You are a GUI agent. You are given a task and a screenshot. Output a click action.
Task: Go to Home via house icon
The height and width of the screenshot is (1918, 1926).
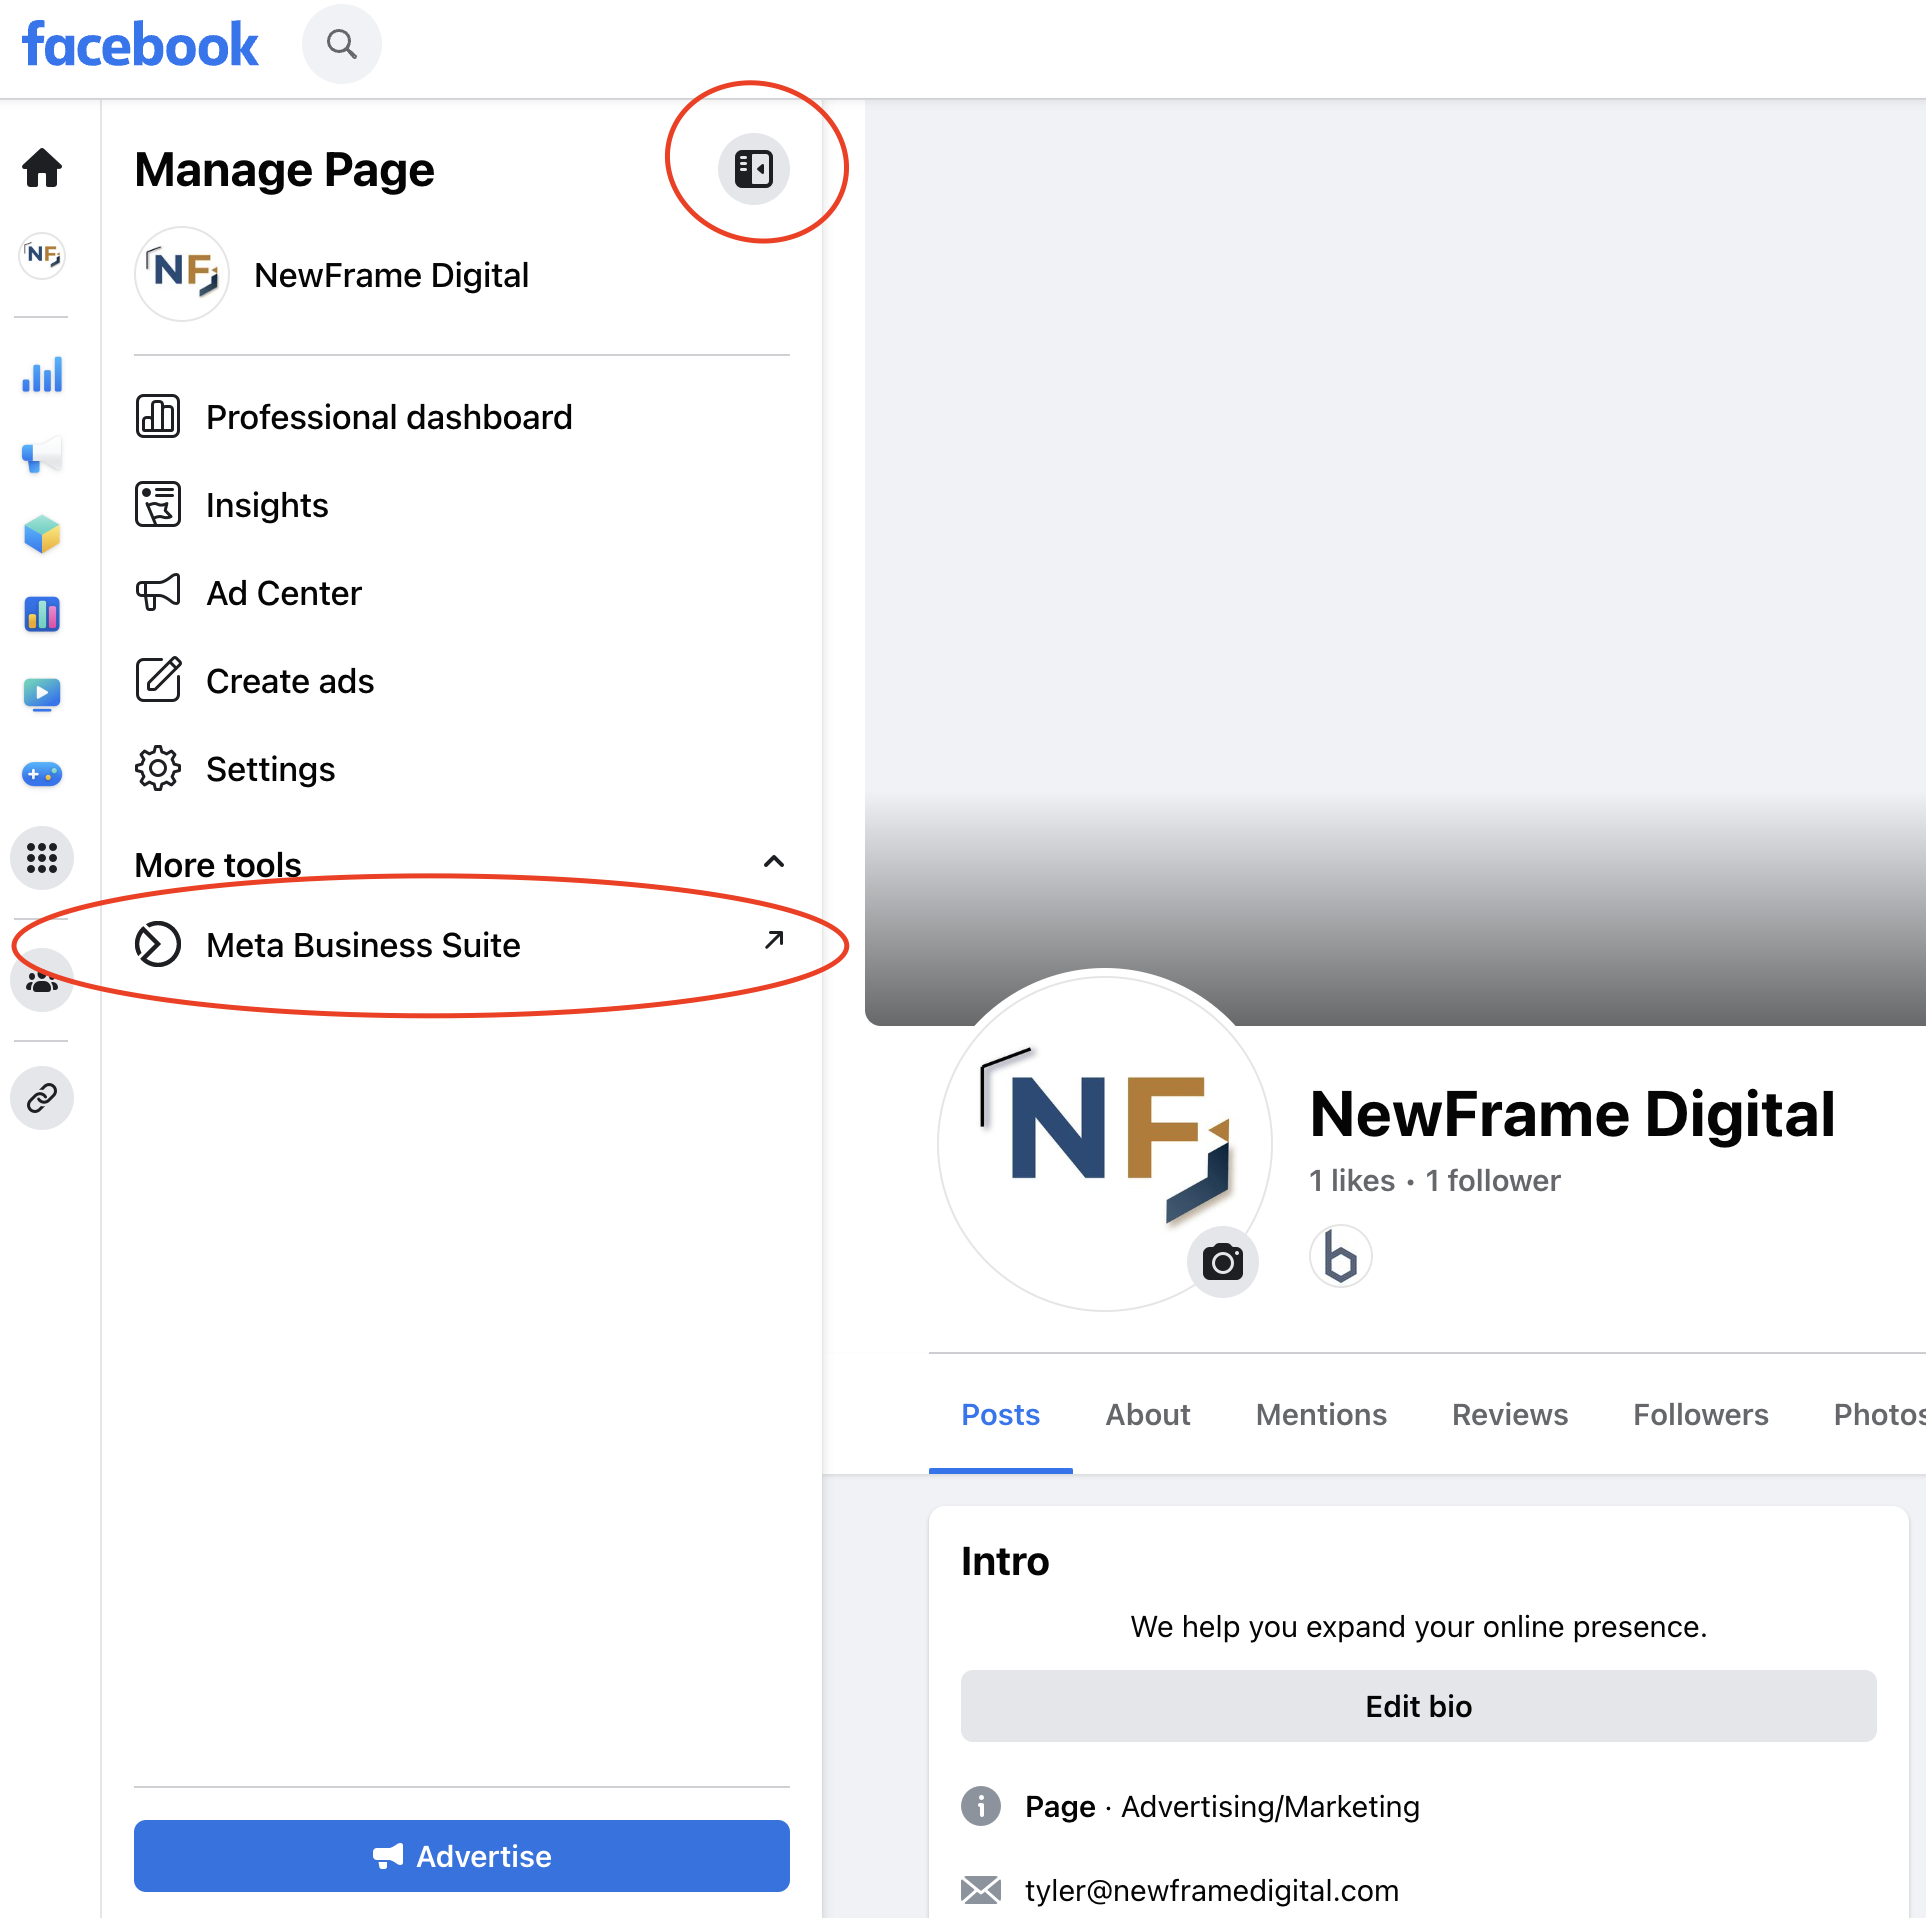point(42,167)
